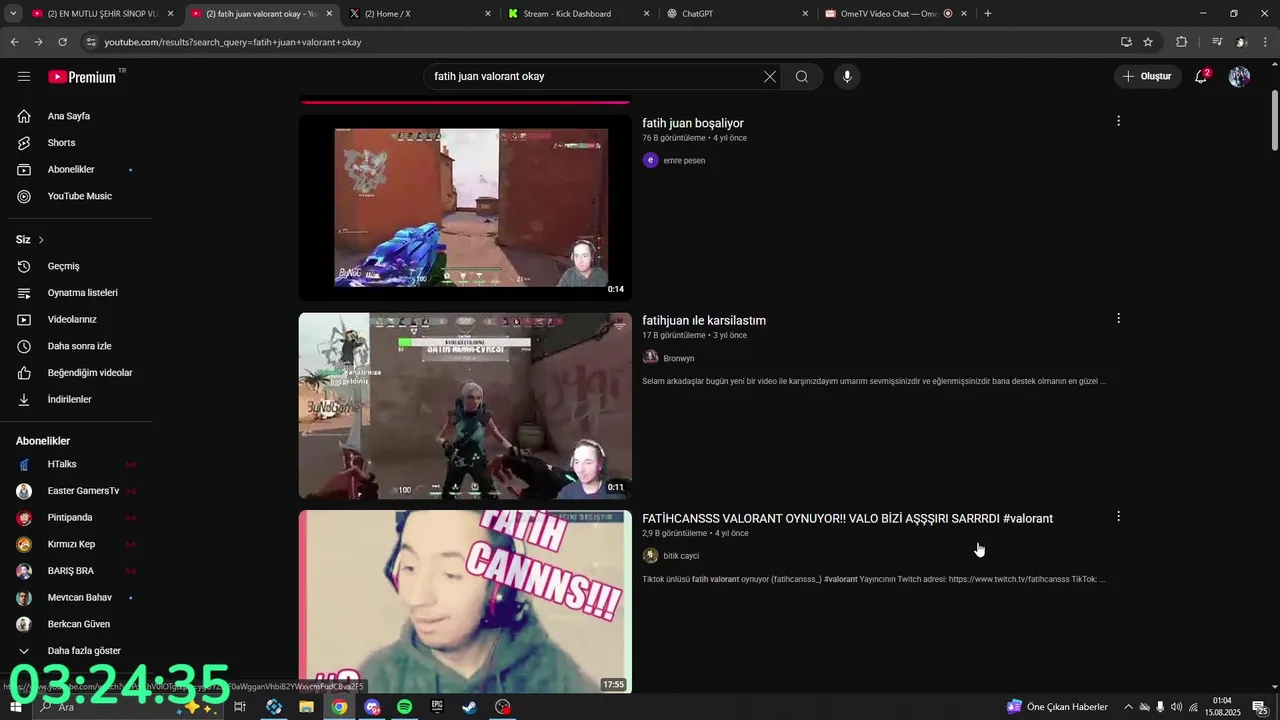Click the Bronwyn channel avatar
The height and width of the screenshot is (720, 1280).
650,358
